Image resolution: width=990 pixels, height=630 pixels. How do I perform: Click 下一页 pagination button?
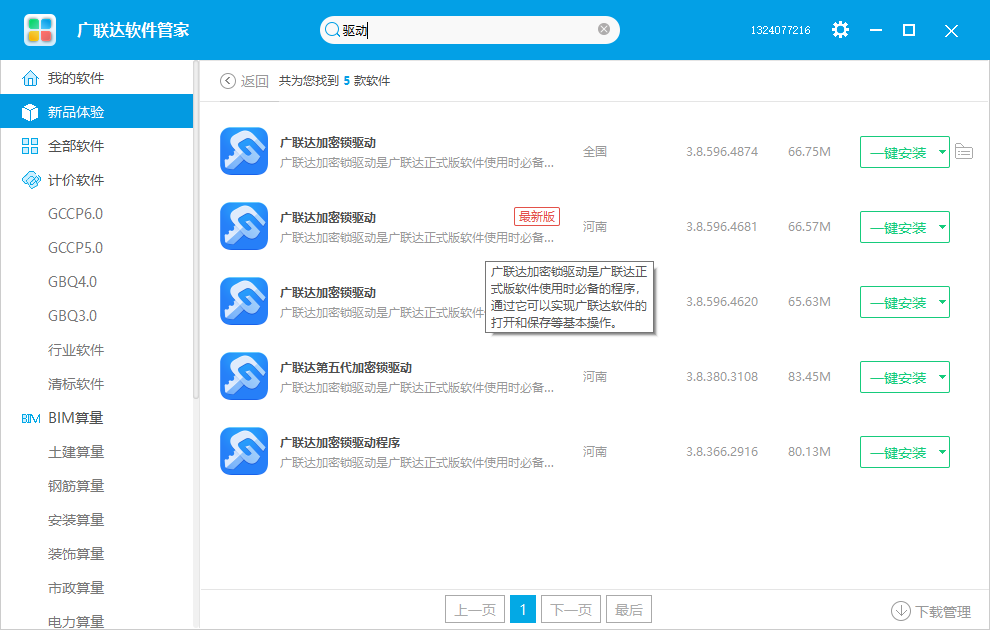pos(571,609)
